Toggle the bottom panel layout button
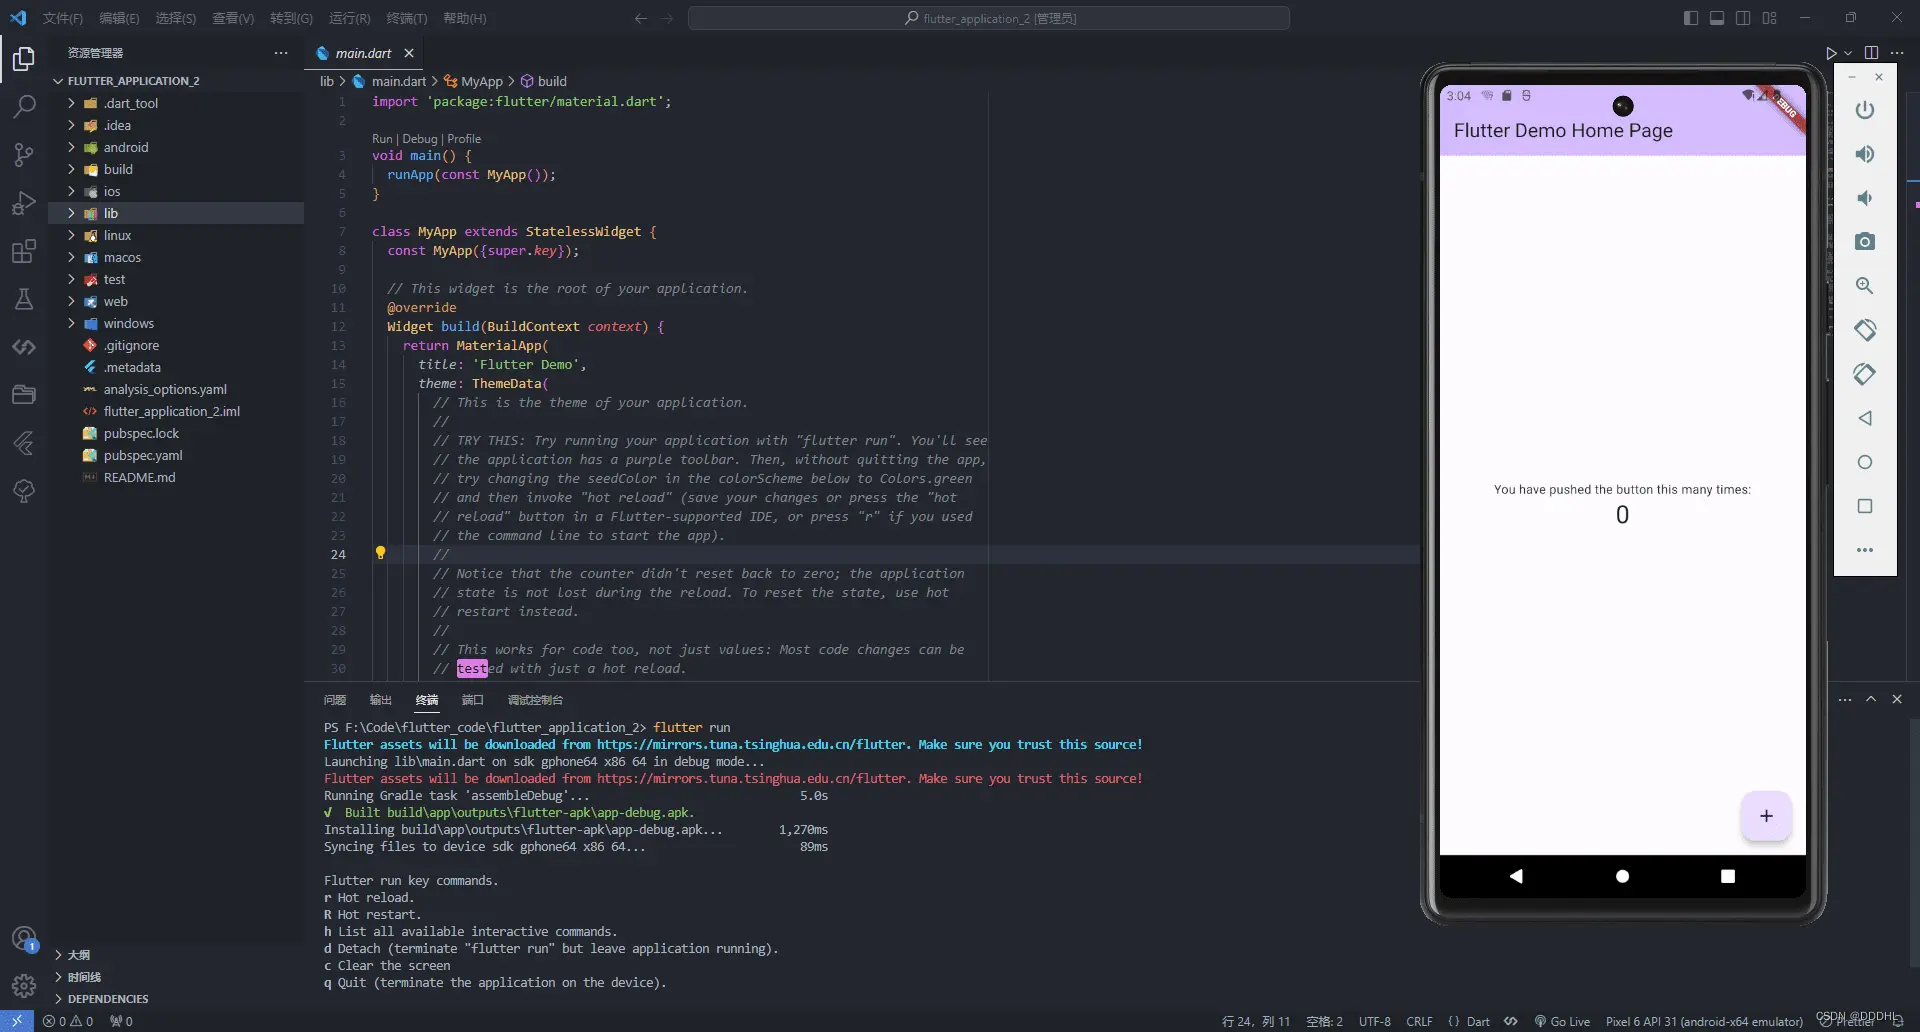This screenshot has width=1920, height=1032. click(x=1716, y=18)
